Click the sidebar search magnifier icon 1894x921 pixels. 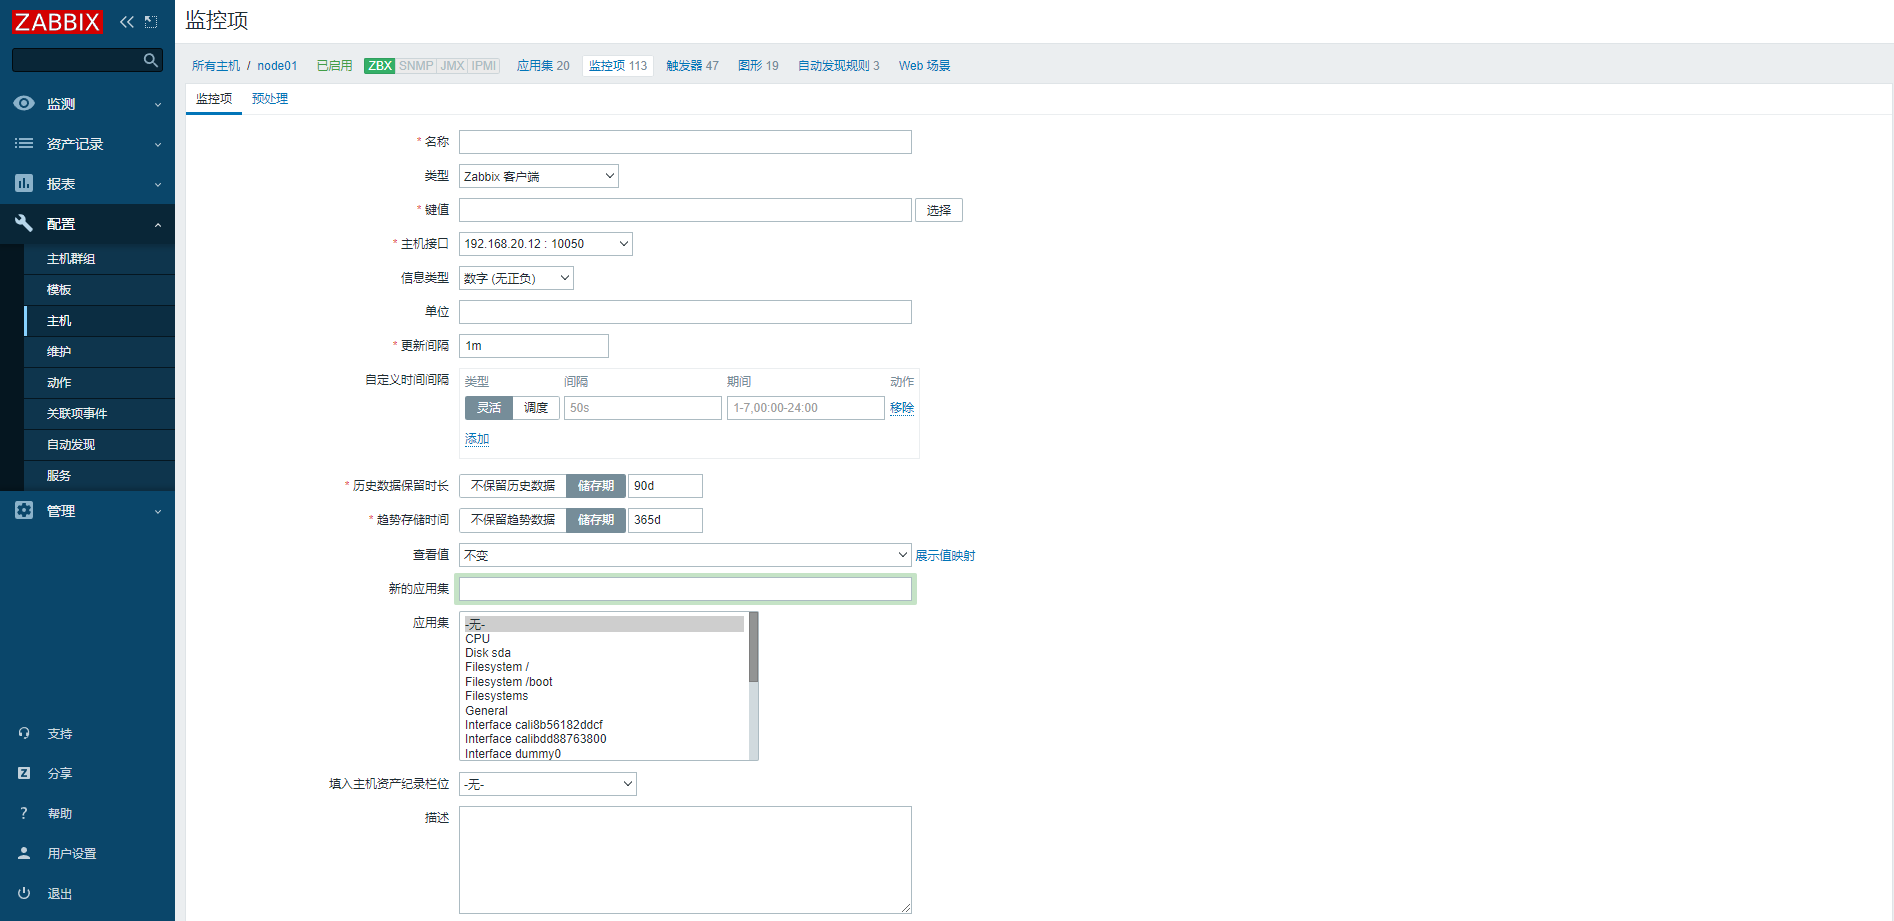click(x=150, y=60)
